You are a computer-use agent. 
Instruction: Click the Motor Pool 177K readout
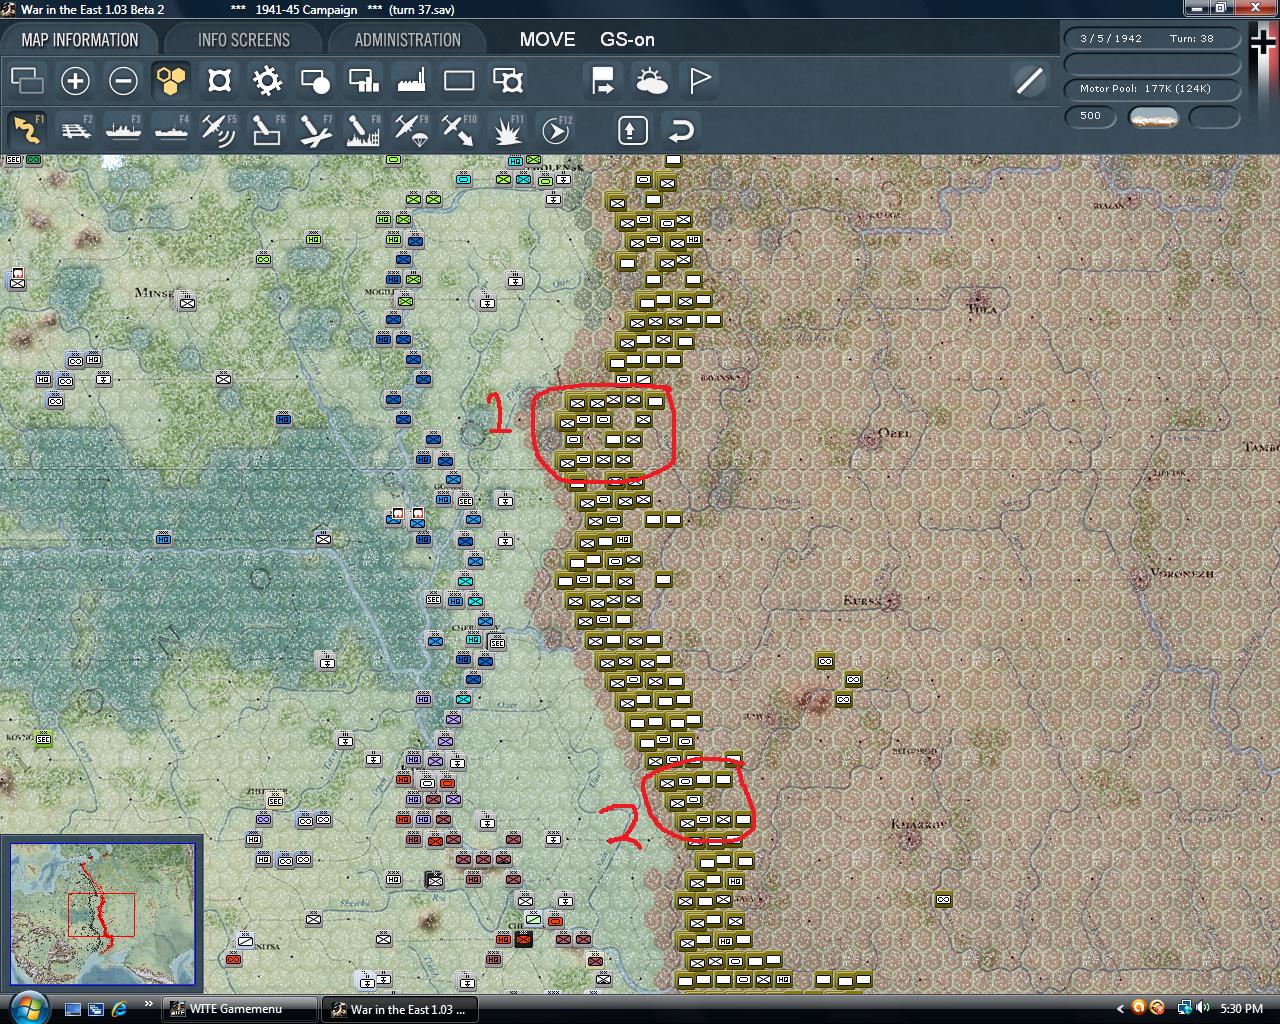point(1152,89)
